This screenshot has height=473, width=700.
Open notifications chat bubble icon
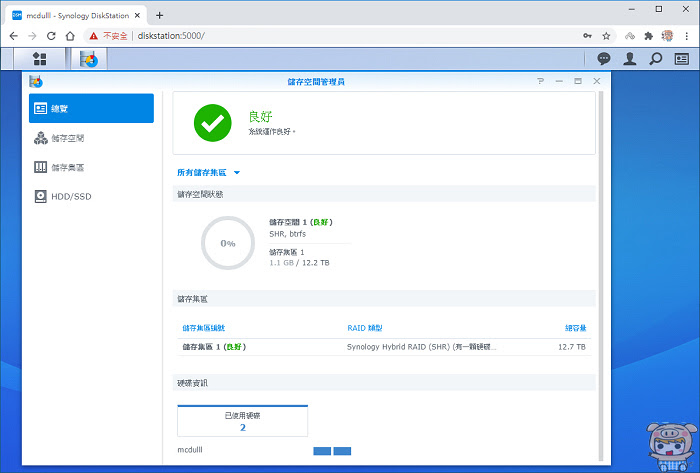coord(604,58)
